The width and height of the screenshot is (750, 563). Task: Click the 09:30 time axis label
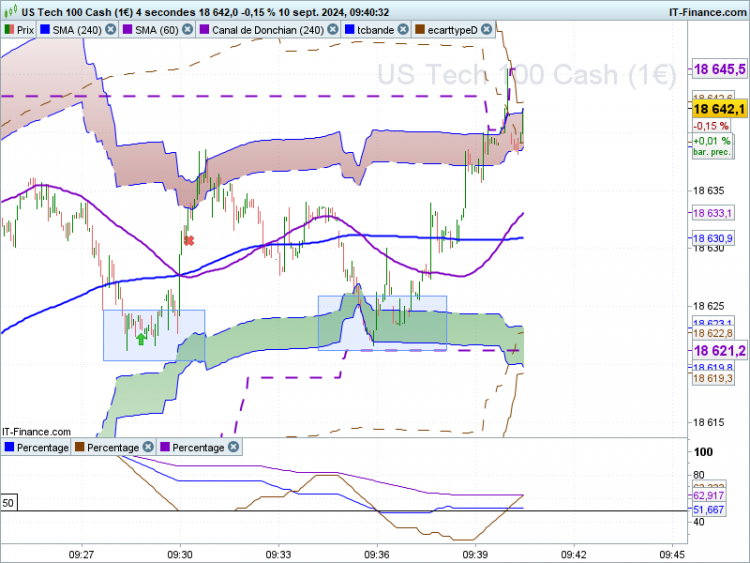tap(180, 555)
